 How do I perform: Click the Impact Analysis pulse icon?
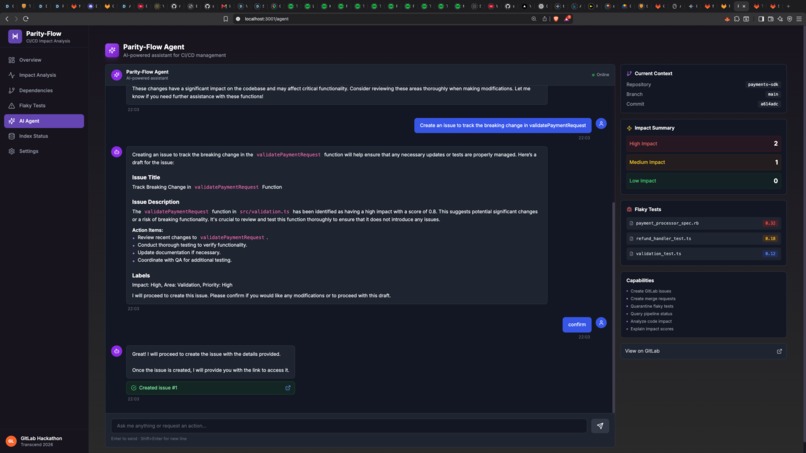point(11,75)
